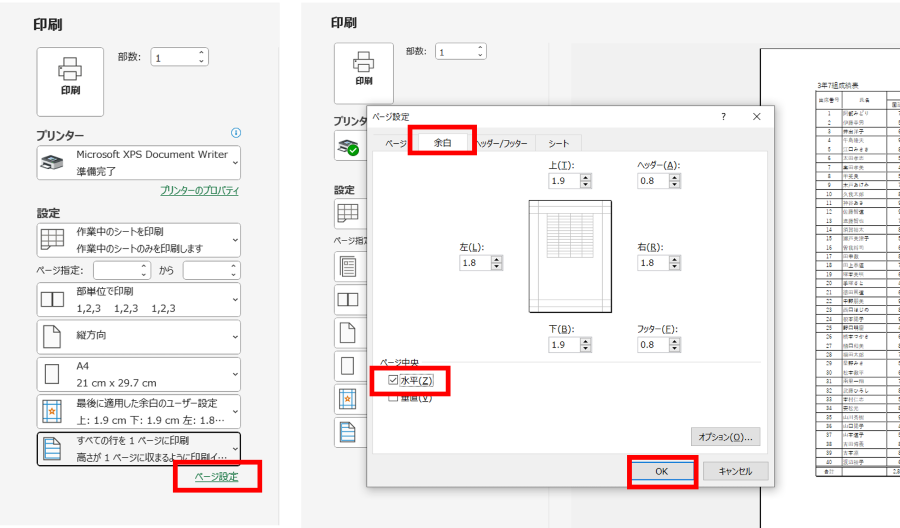This screenshot has width=900, height=528.
Task: Click the 左 left margin field
Action: (476, 263)
